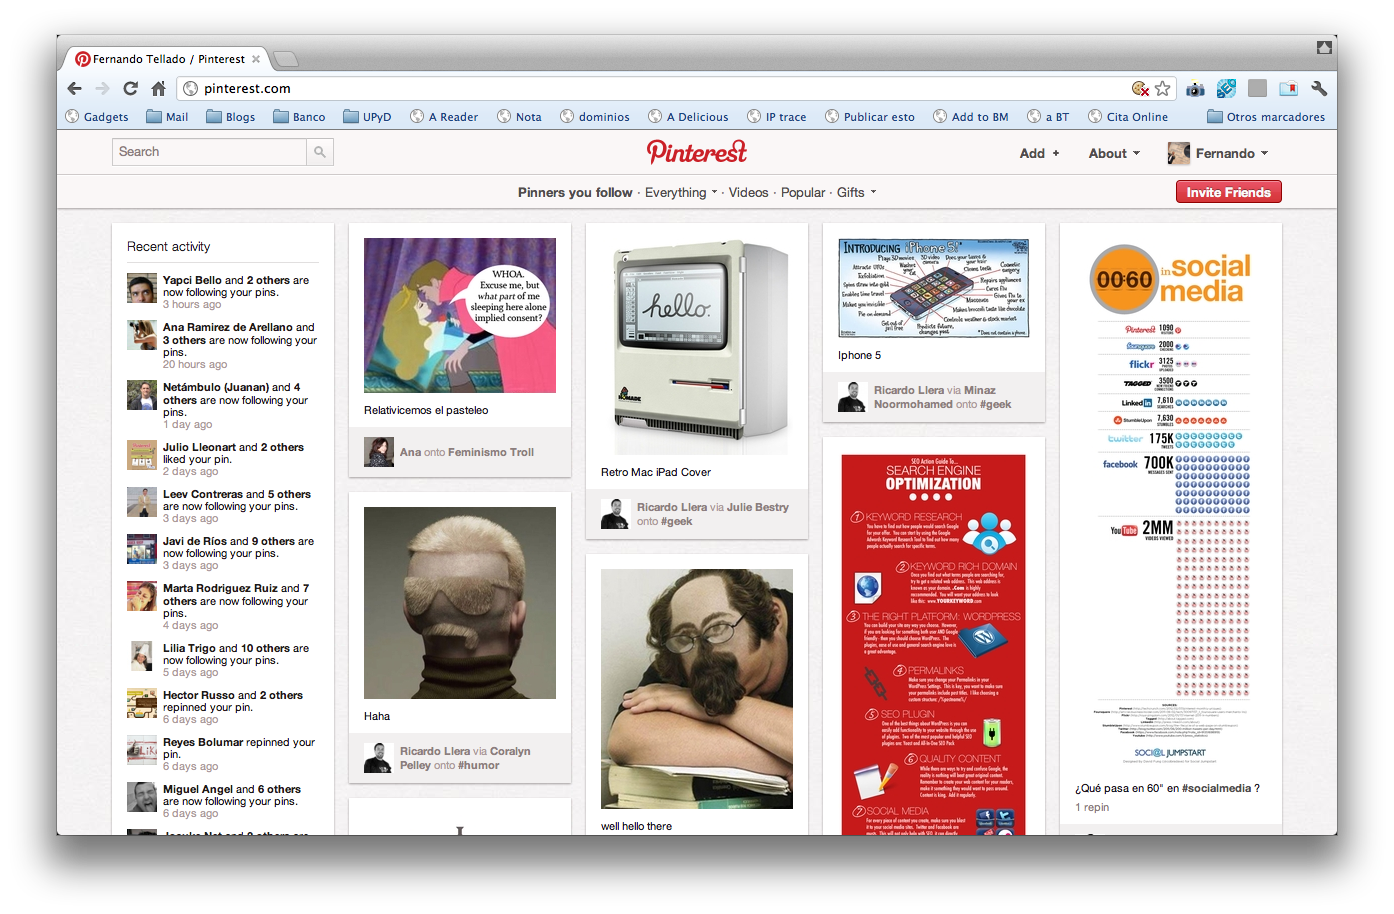The image size is (1394, 914).
Task: Select Pinners you follow feed
Action: click(575, 193)
